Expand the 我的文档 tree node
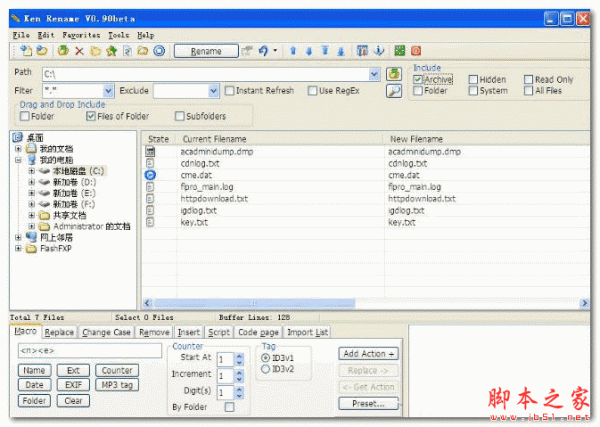The width and height of the screenshot is (600, 427). (x=18, y=148)
